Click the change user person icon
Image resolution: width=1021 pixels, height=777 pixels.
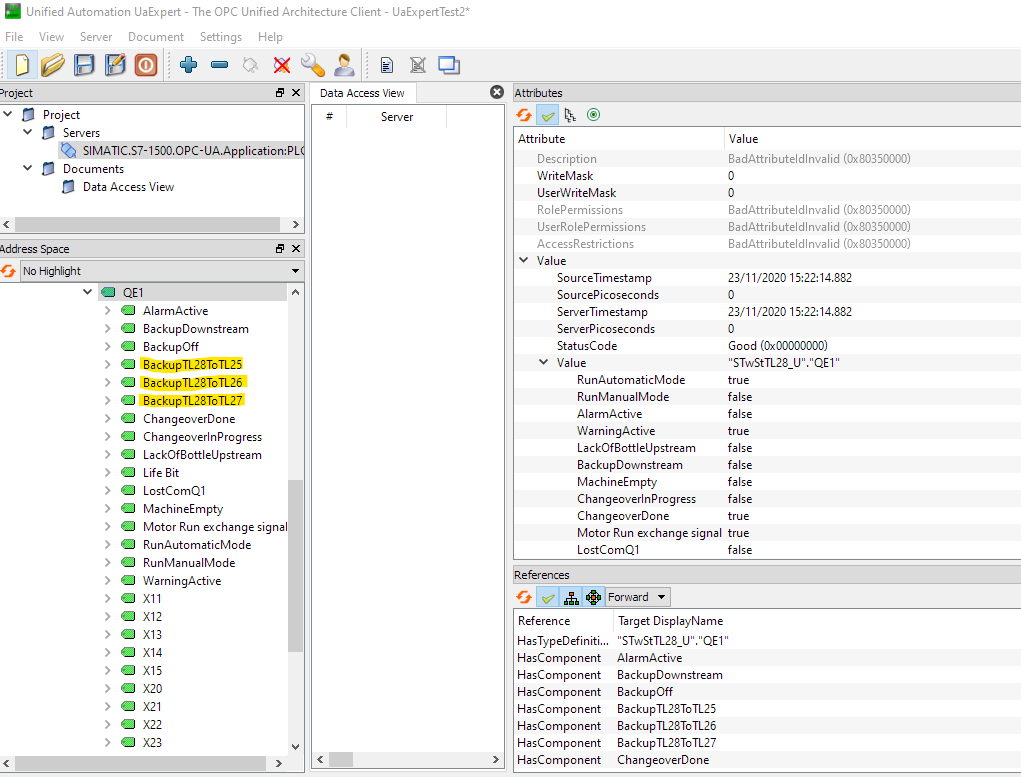click(344, 64)
